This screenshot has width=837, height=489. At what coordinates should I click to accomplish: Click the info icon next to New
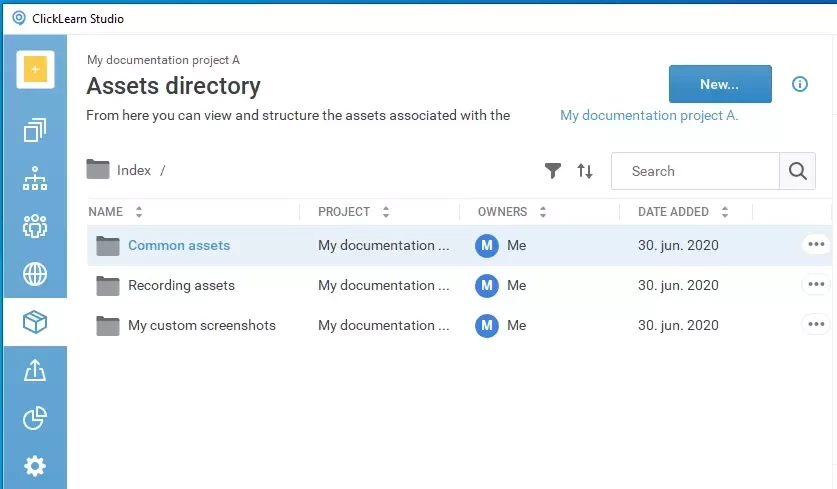click(x=800, y=84)
